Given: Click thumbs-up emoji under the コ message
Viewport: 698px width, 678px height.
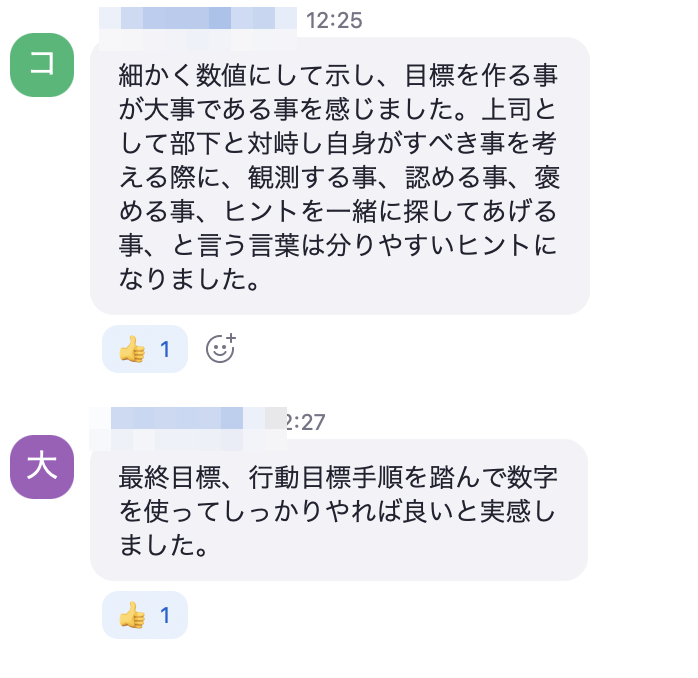Looking at the screenshot, I should click(x=132, y=349).
